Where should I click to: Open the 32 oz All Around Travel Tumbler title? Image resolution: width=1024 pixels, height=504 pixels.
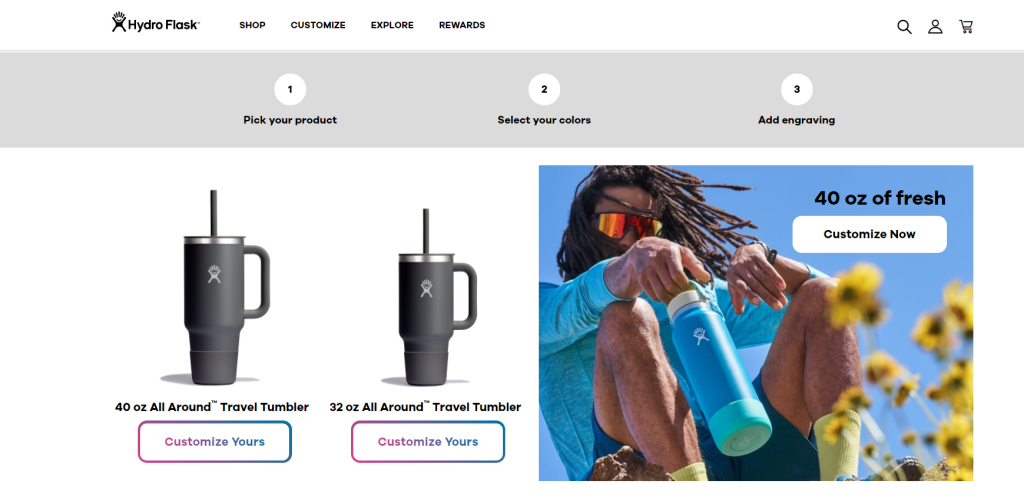point(425,407)
